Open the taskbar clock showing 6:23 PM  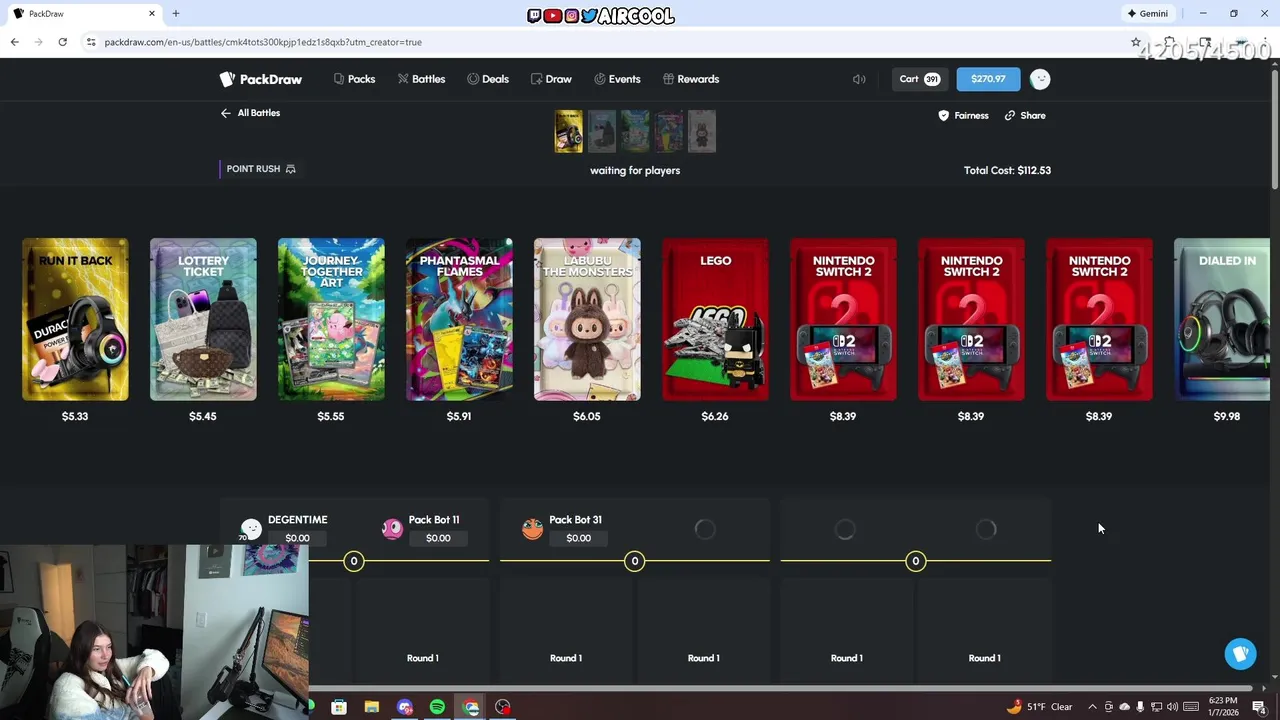[x=1223, y=707]
